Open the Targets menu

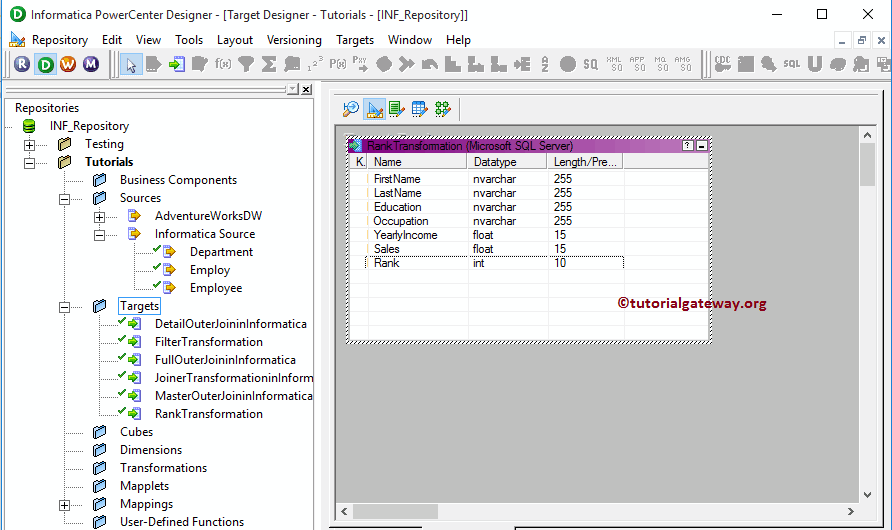tap(355, 40)
